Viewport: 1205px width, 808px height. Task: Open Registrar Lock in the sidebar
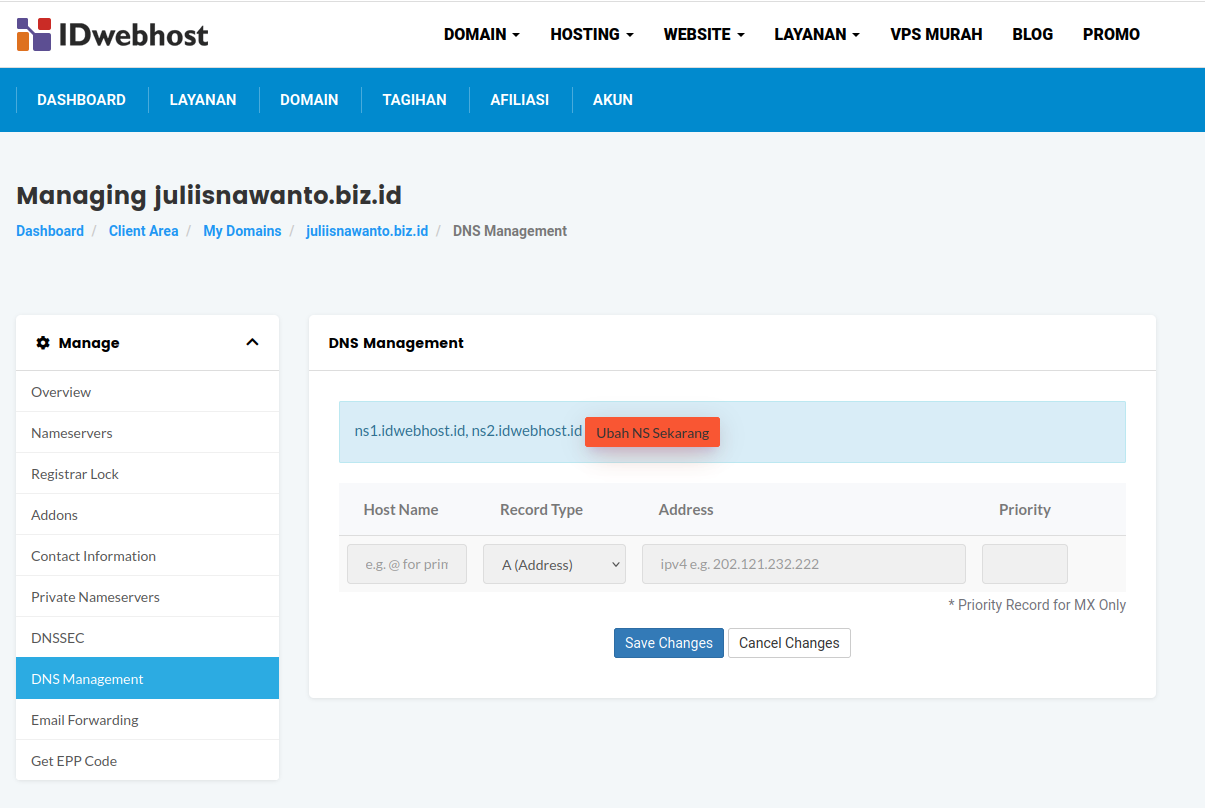click(147, 474)
